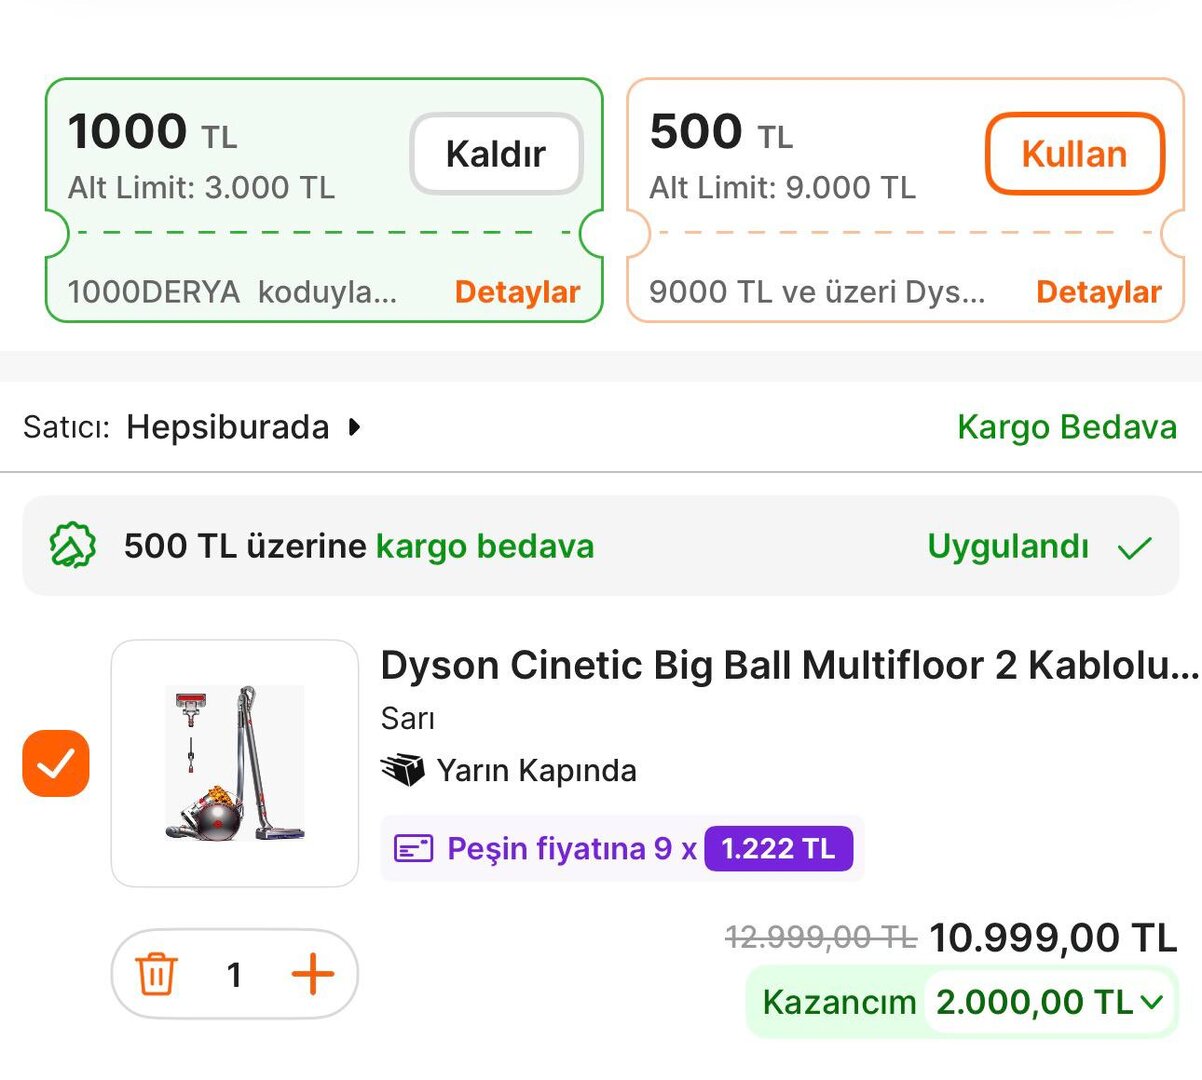Click the quantity value 1 field
Viewport: 1202px width, 1080px height.
pyautogui.click(x=234, y=974)
